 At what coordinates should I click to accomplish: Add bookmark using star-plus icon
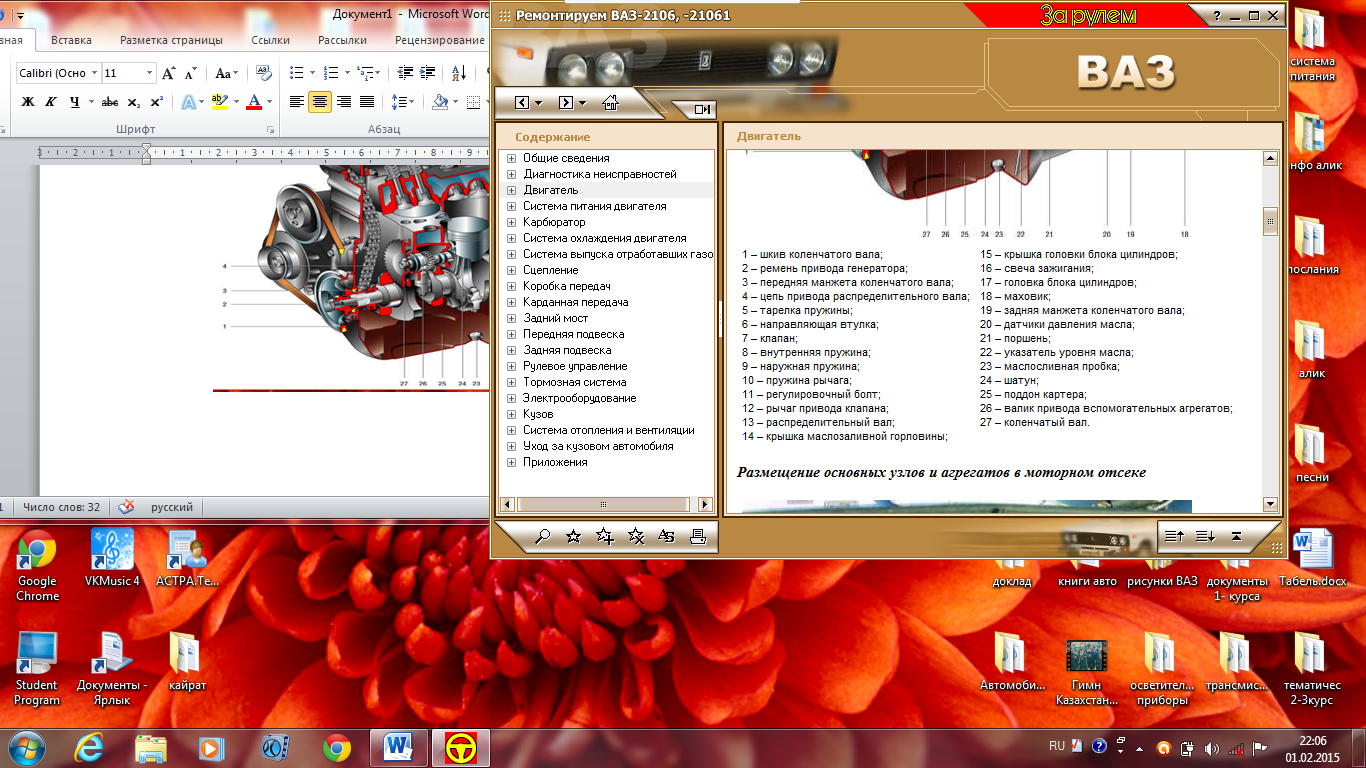pyautogui.click(x=604, y=536)
